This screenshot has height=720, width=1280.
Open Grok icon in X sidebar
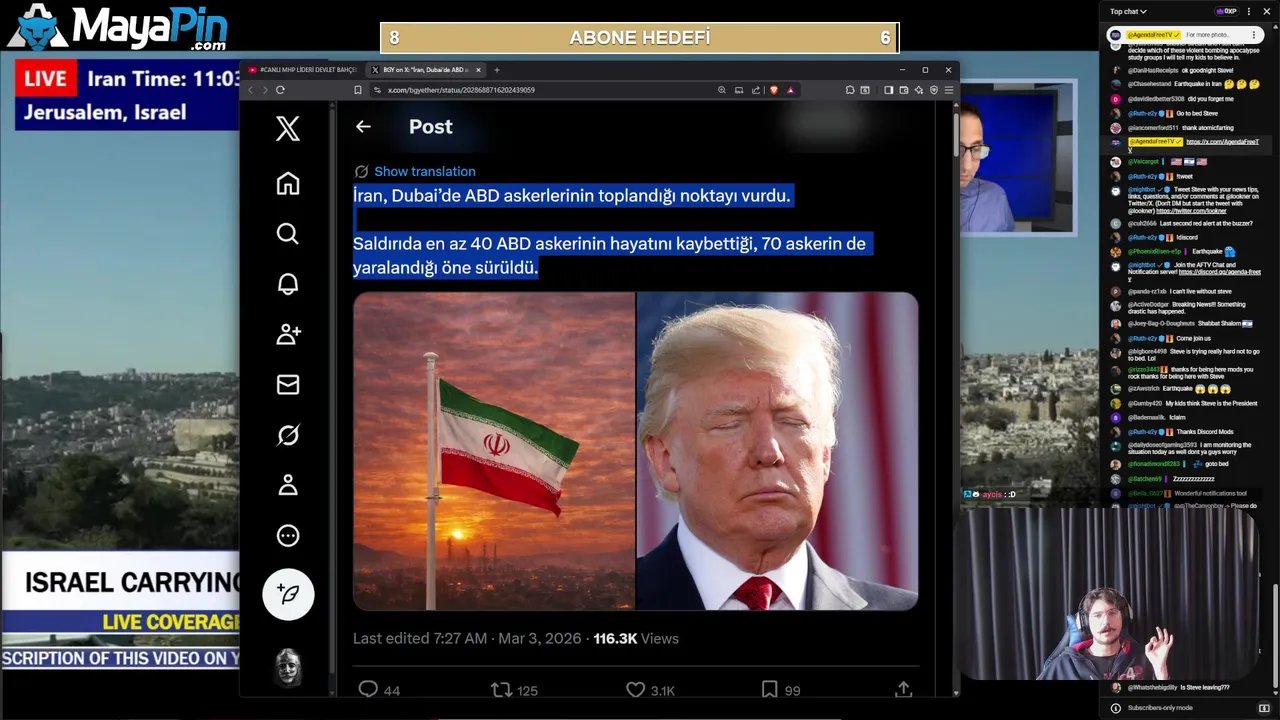tap(288, 435)
